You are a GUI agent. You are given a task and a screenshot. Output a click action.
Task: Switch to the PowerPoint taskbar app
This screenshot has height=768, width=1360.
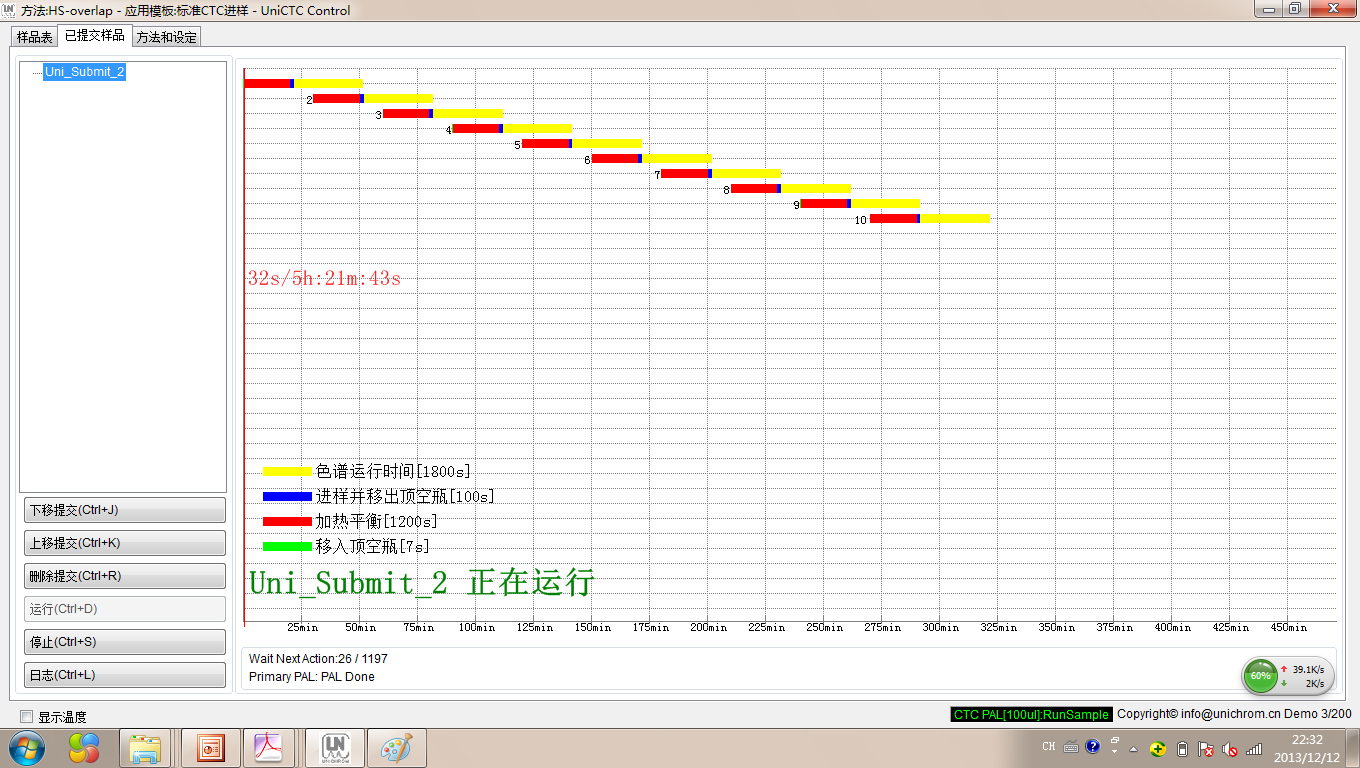[x=211, y=748]
